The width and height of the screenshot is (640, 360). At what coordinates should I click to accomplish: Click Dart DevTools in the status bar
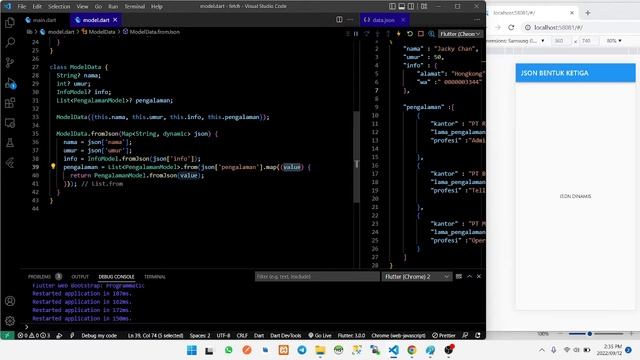click(286, 336)
